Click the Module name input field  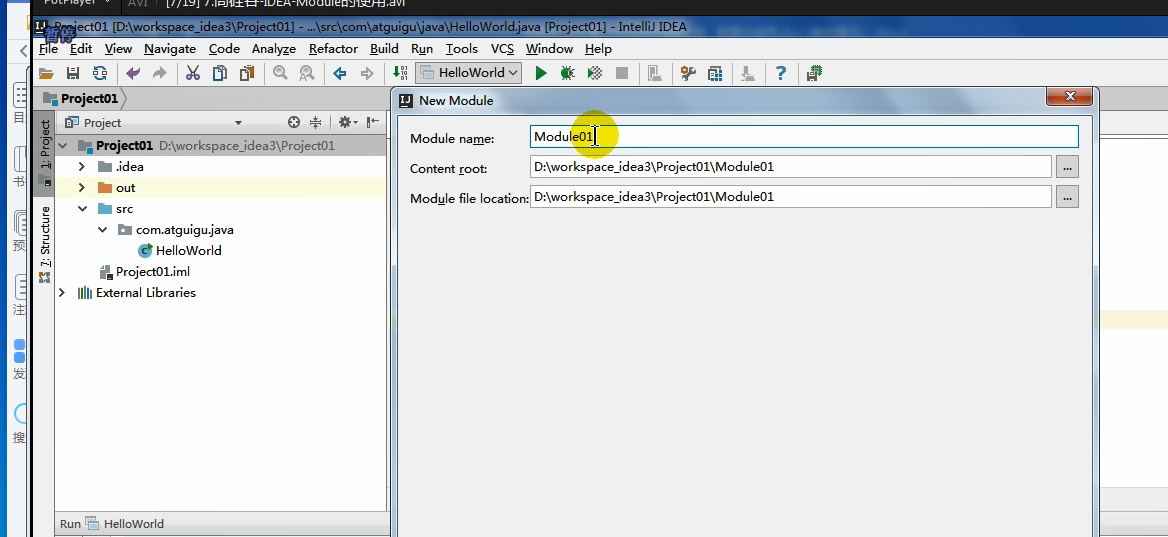pyautogui.click(x=804, y=136)
